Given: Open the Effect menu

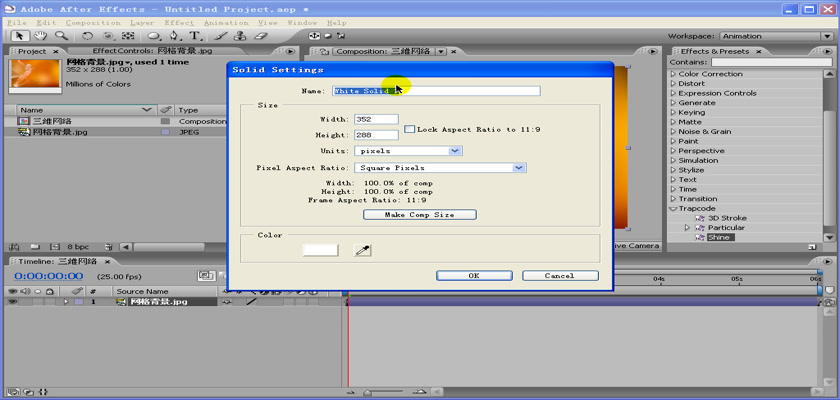Looking at the screenshot, I should pos(179,23).
